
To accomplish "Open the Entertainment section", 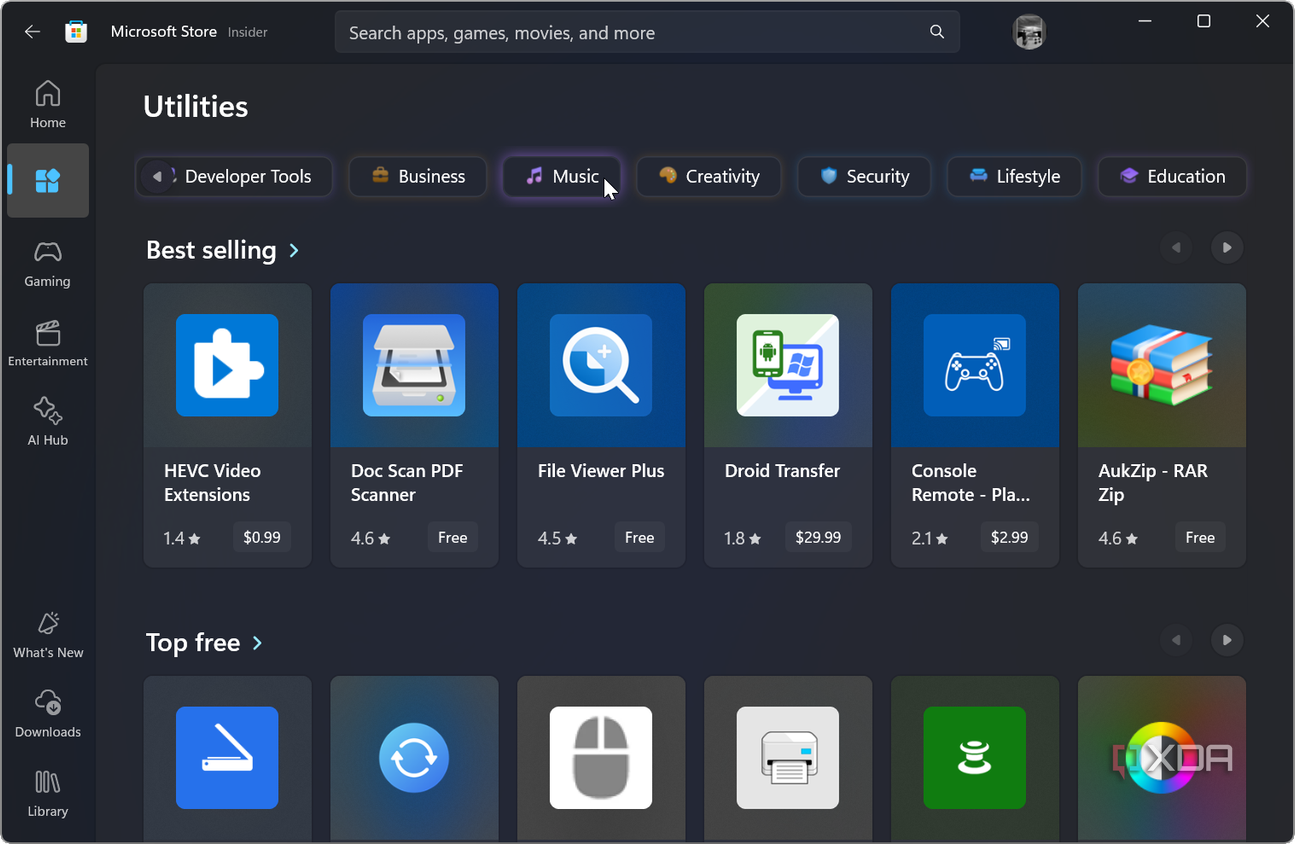I will pos(48,343).
